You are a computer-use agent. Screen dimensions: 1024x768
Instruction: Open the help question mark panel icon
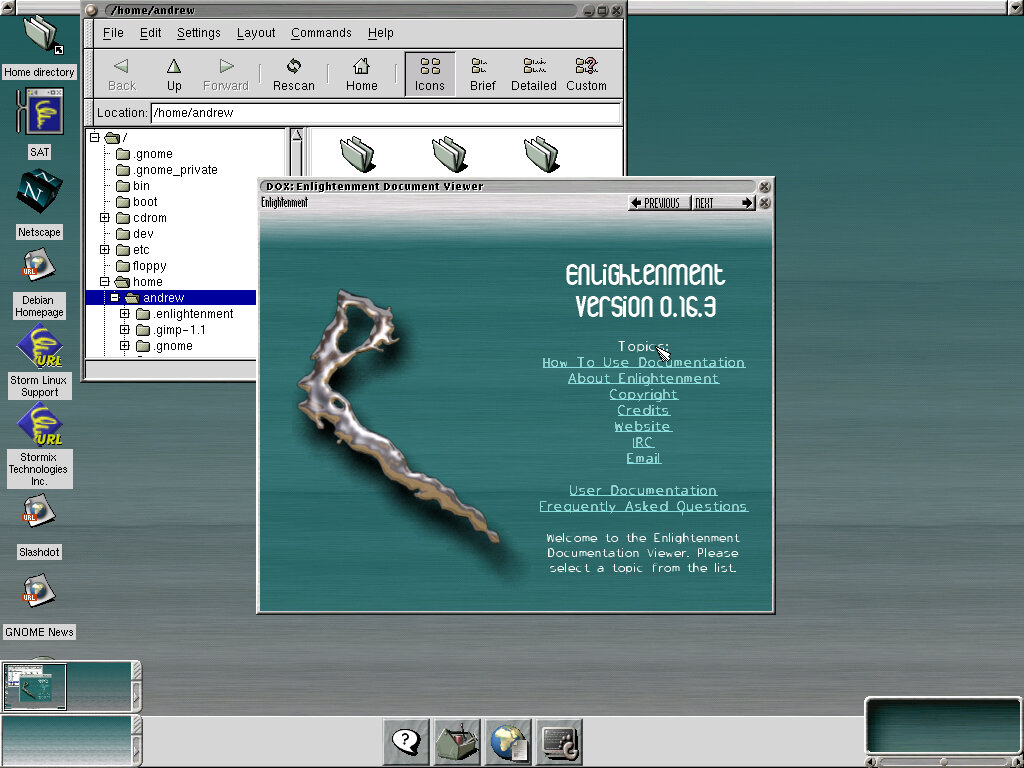click(406, 742)
